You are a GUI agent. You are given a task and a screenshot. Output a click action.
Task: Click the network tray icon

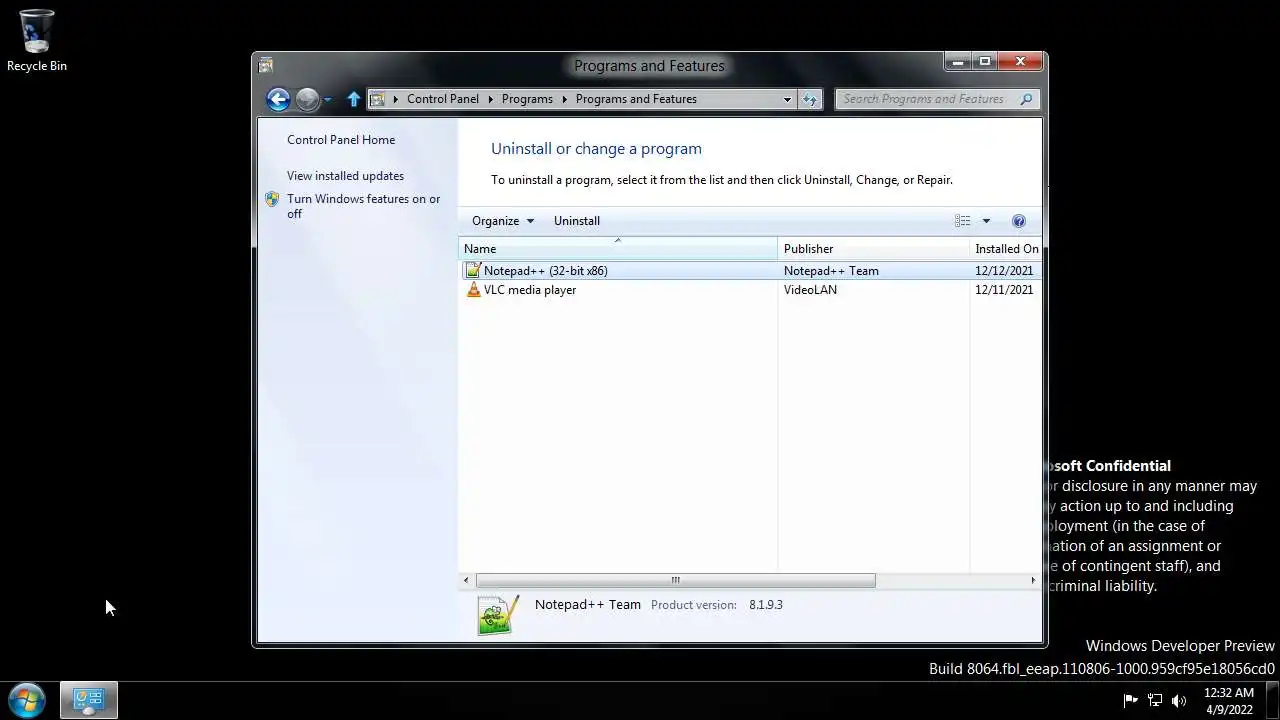[1155, 701]
